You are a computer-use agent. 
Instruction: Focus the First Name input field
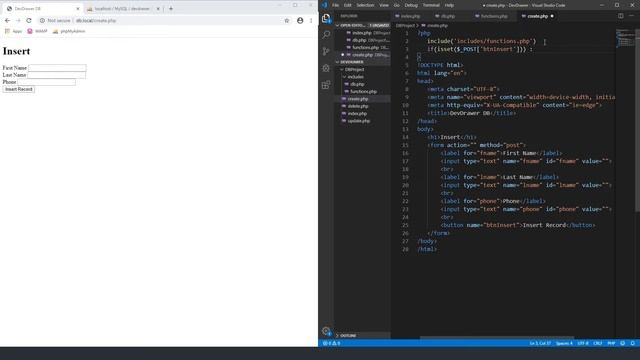point(57,68)
